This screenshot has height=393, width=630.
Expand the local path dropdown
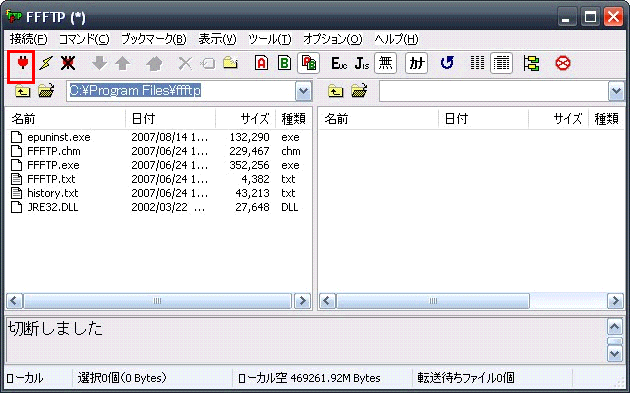pyautogui.click(x=303, y=92)
